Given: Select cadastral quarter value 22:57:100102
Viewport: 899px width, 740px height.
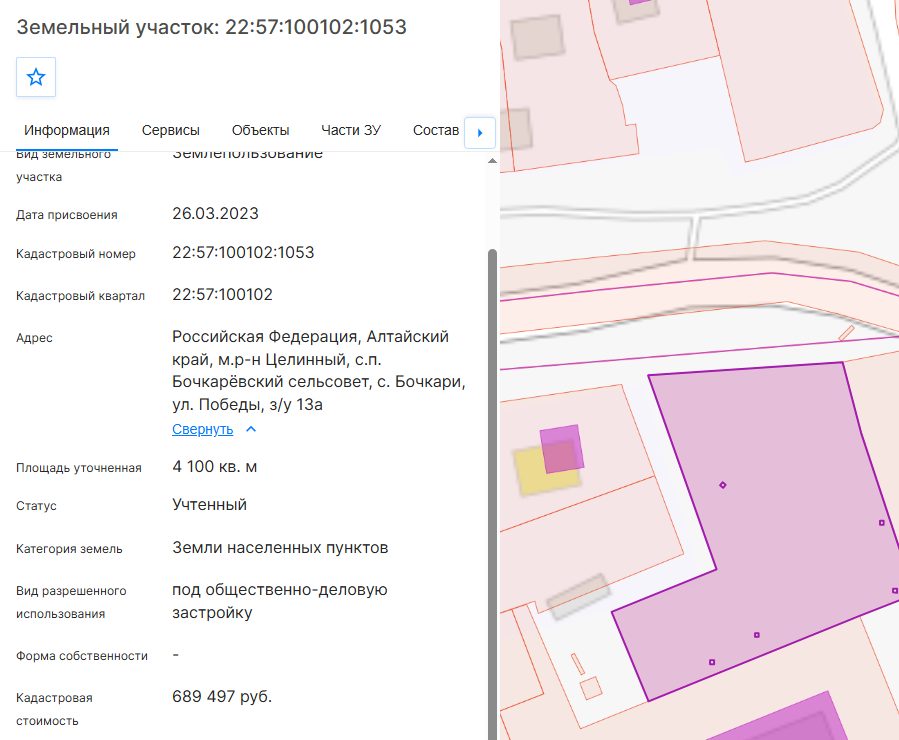Looking at the screenshot, I should (222, 294).
